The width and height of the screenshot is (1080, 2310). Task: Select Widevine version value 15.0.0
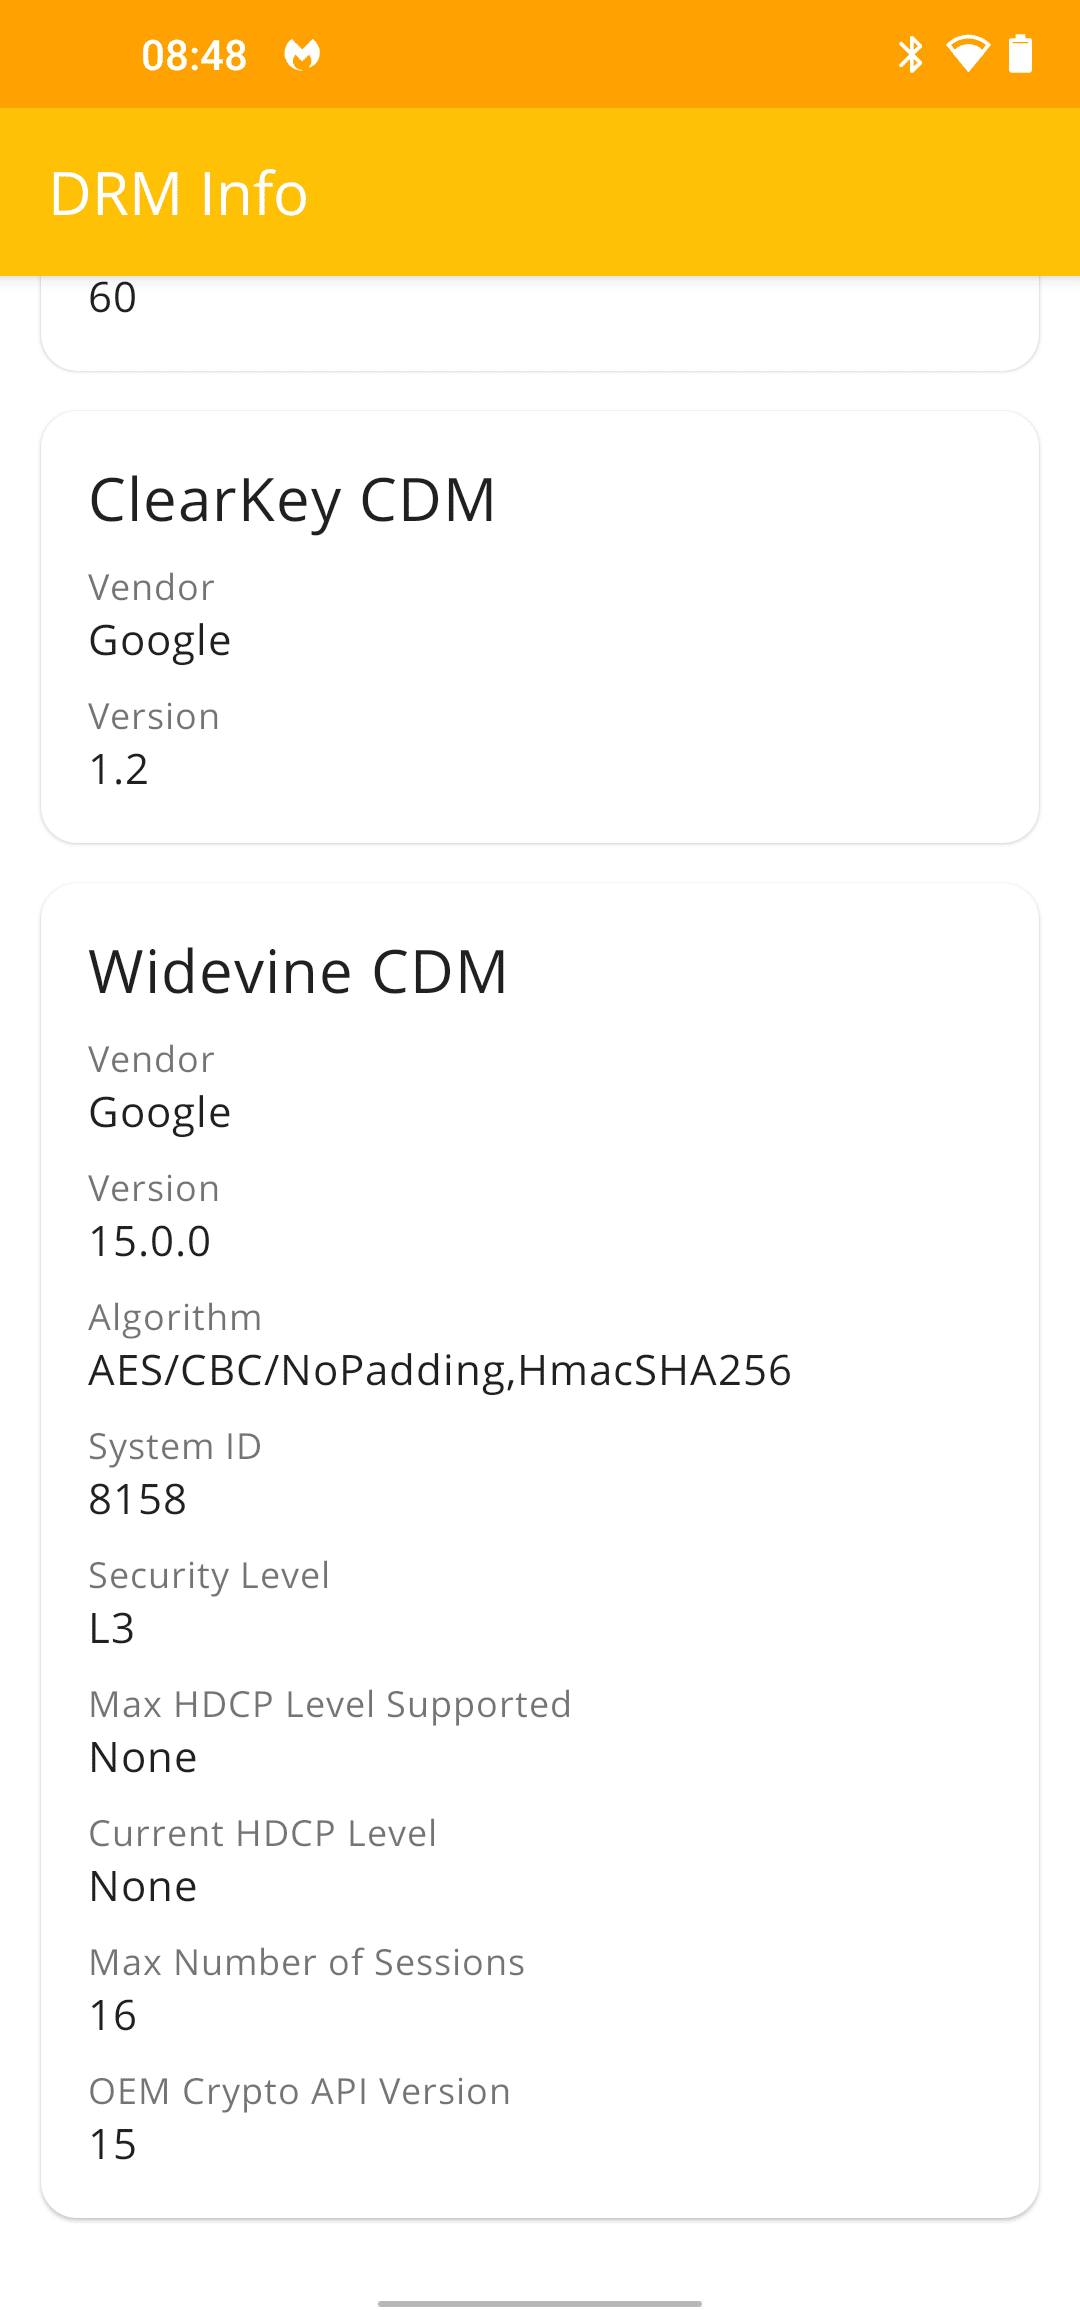(x=150, y=1241)
